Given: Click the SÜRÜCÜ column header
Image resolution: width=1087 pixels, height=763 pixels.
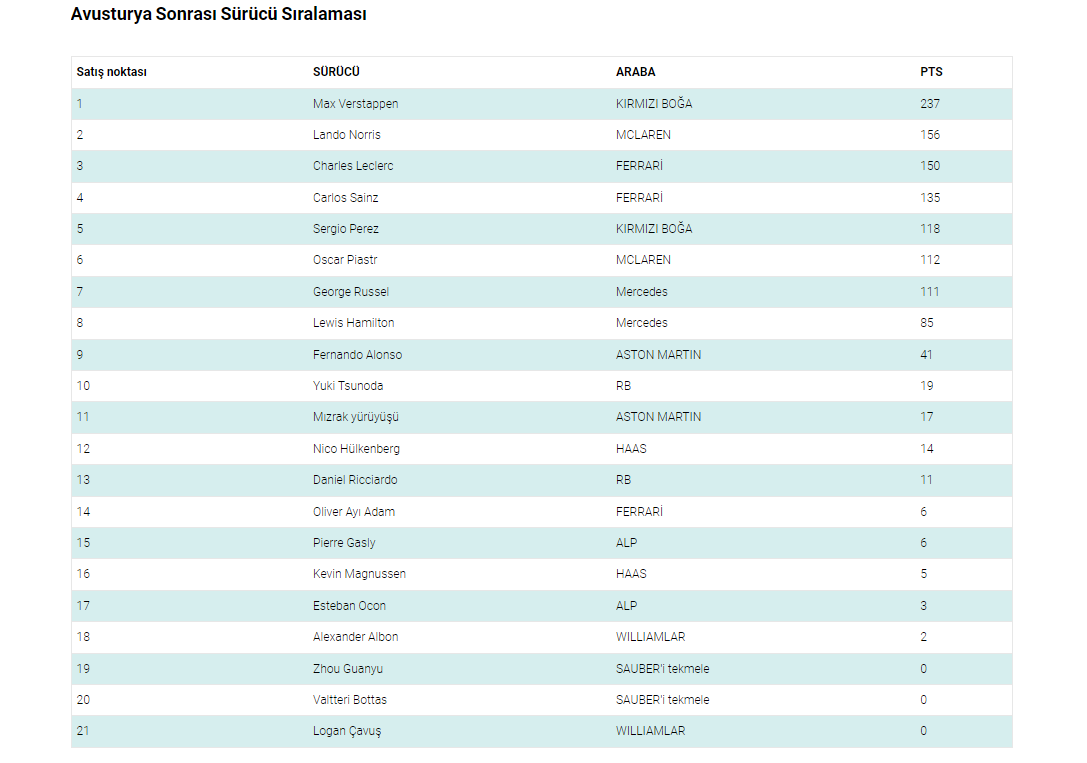Looking at the screenshot, I should 336,72.
